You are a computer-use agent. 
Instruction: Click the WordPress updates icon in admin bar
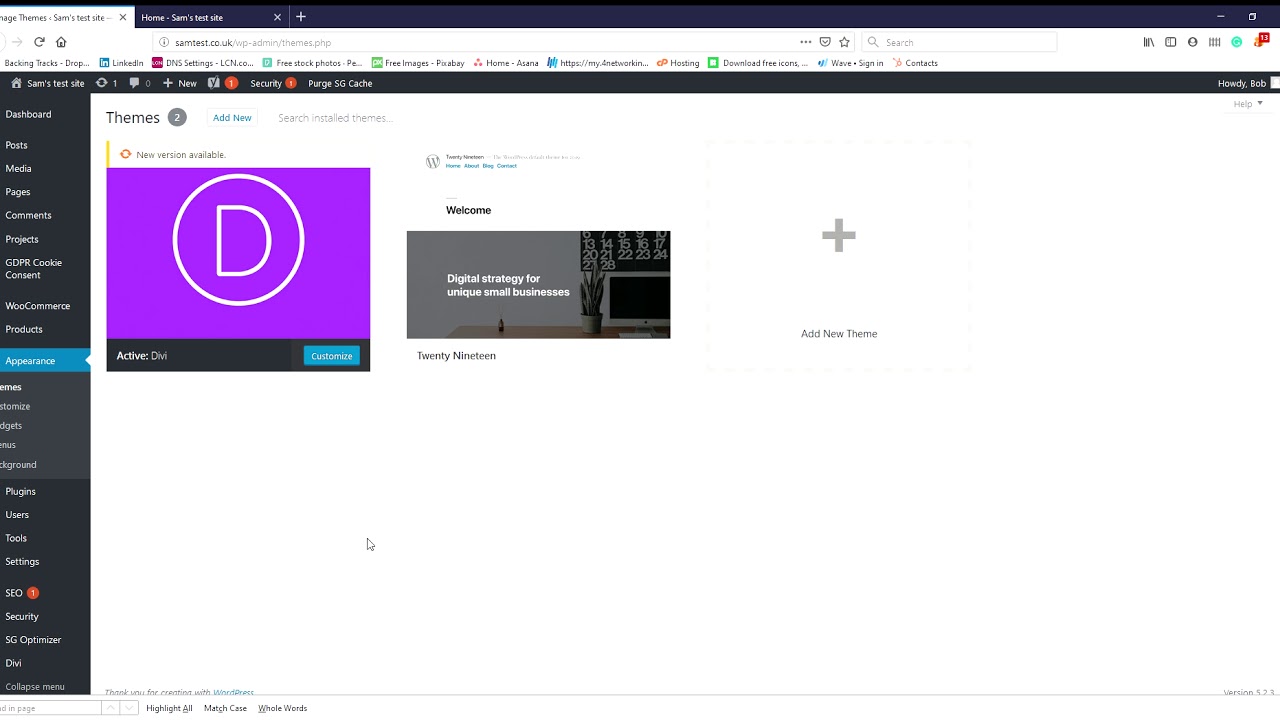(106, 83)
